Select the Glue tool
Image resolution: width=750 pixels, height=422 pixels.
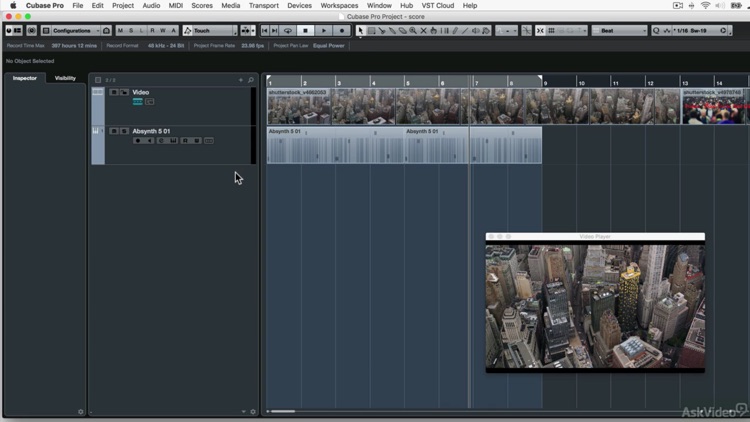coord(392,31)
